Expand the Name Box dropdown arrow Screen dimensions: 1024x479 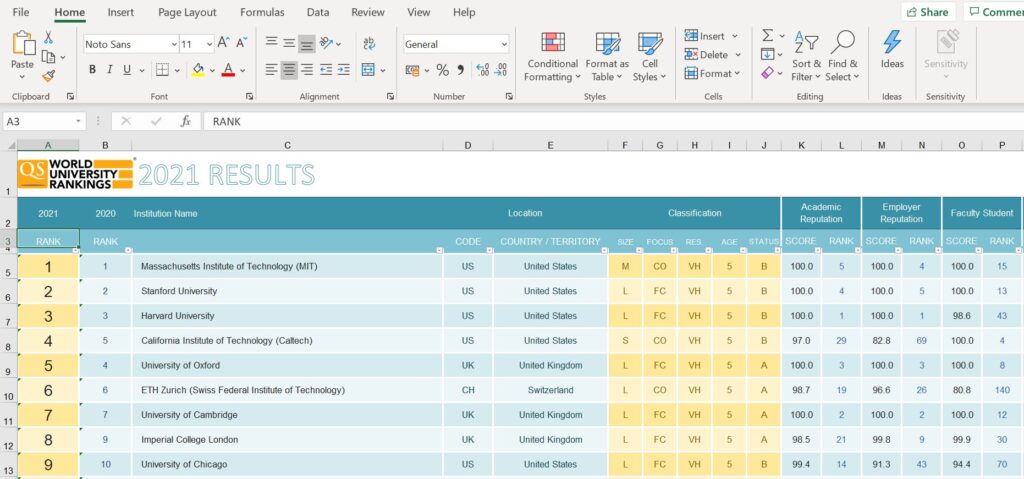point(78,122)
